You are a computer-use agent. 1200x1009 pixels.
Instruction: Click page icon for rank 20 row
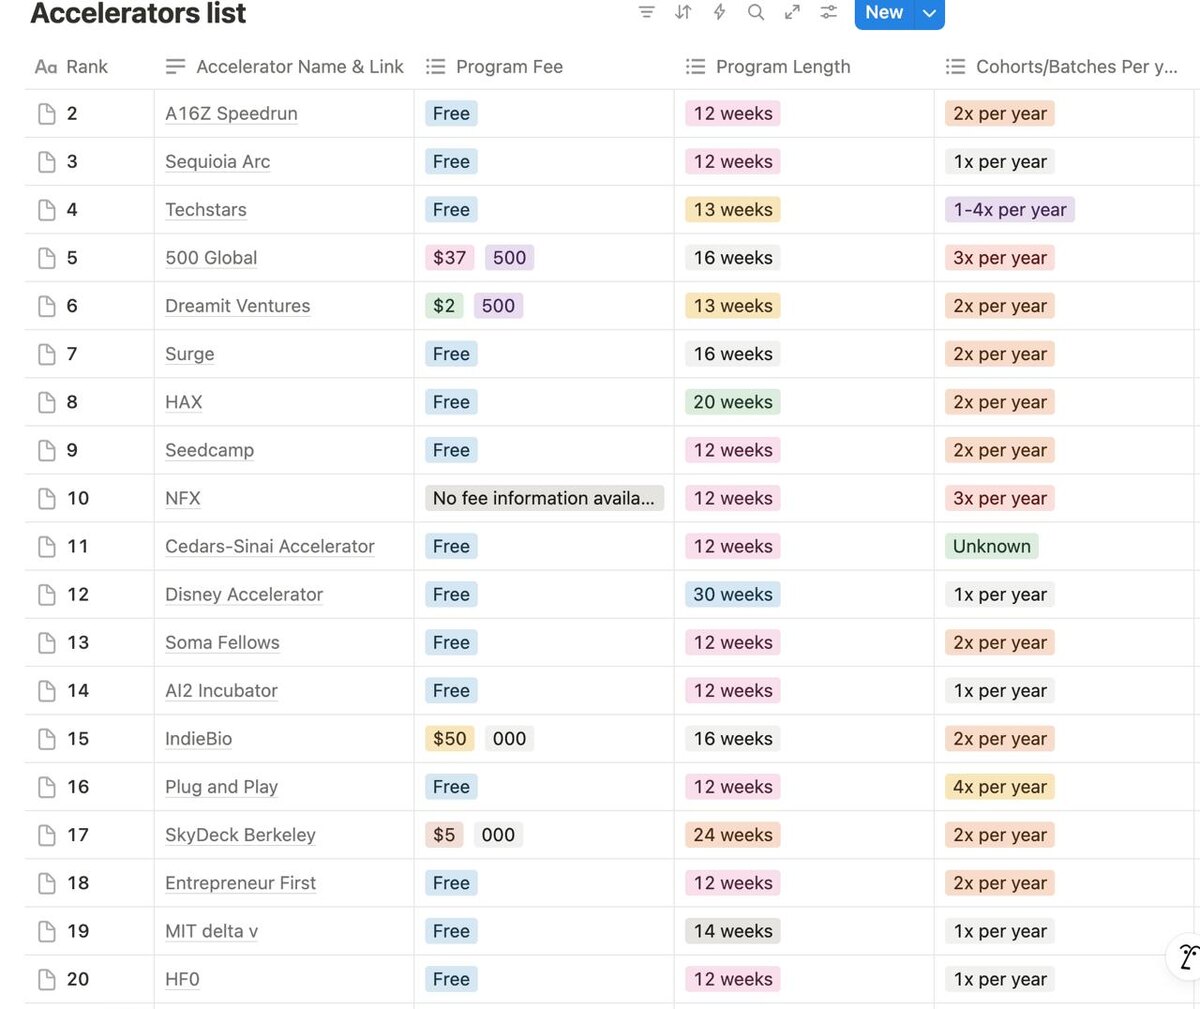pos(46,980)
